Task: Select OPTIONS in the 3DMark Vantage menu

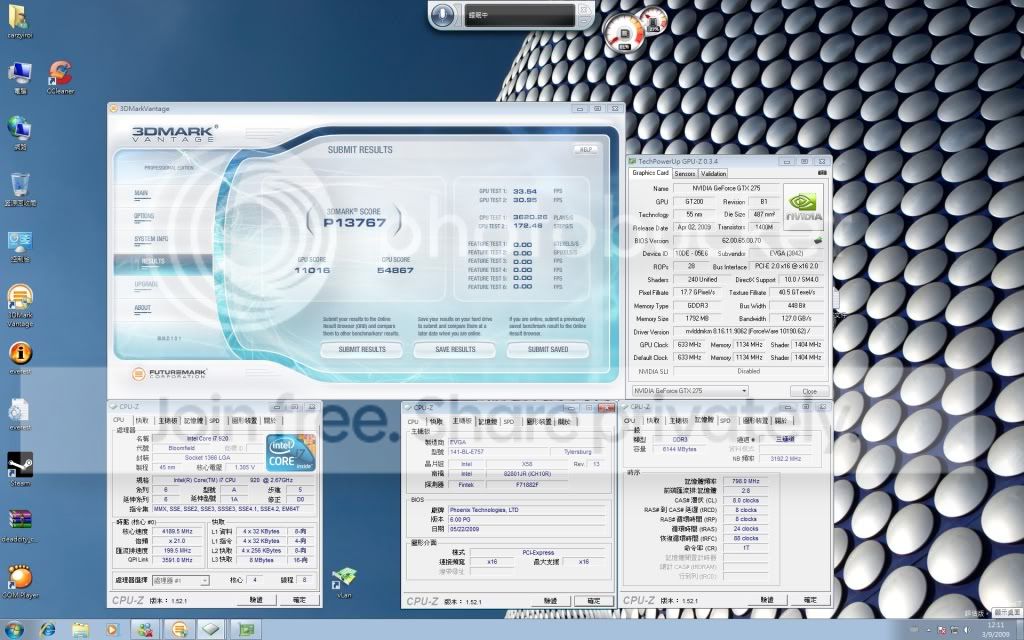Action: coord(144,215)
